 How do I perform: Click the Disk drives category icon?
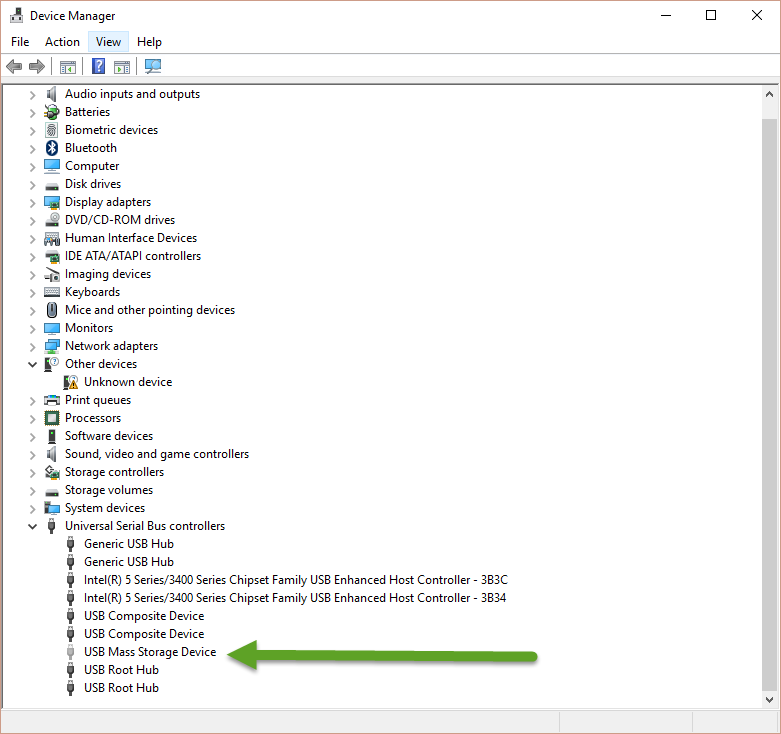tap(52, 186)
